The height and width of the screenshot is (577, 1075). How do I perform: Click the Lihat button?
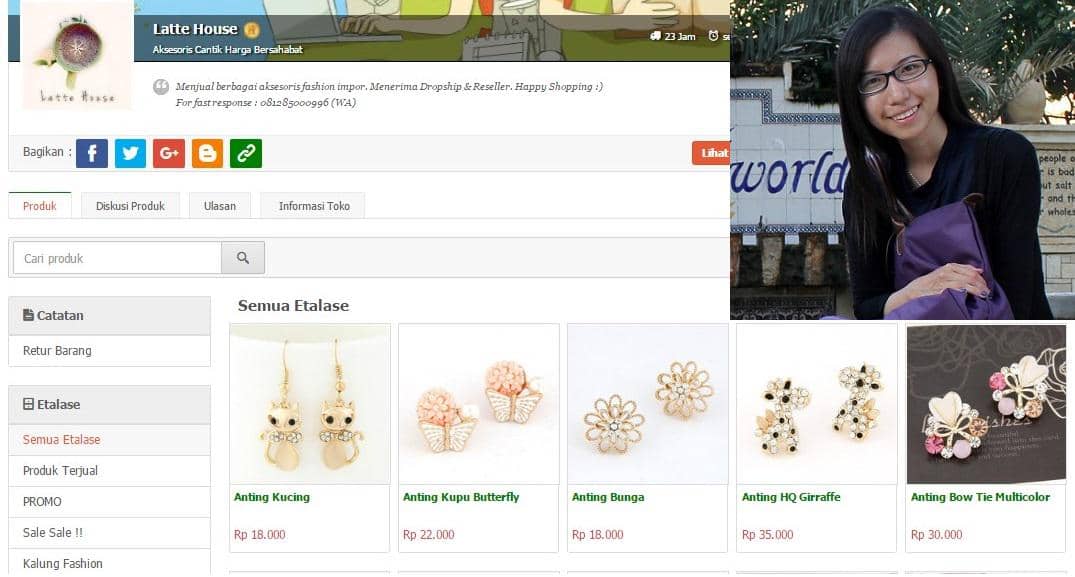pyautogui.click(x=712, y=153)
